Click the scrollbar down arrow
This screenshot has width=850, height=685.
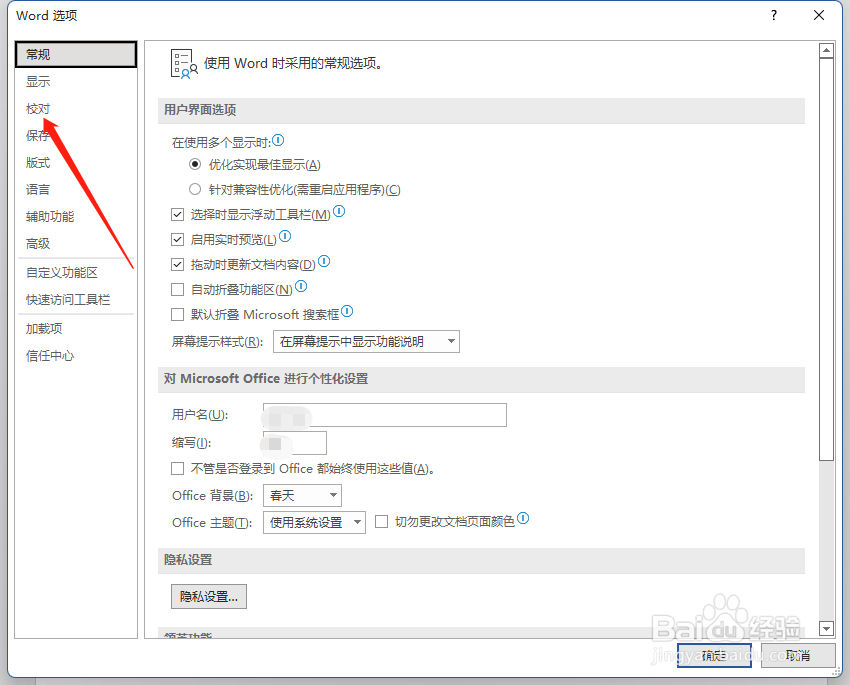(826, 629)
